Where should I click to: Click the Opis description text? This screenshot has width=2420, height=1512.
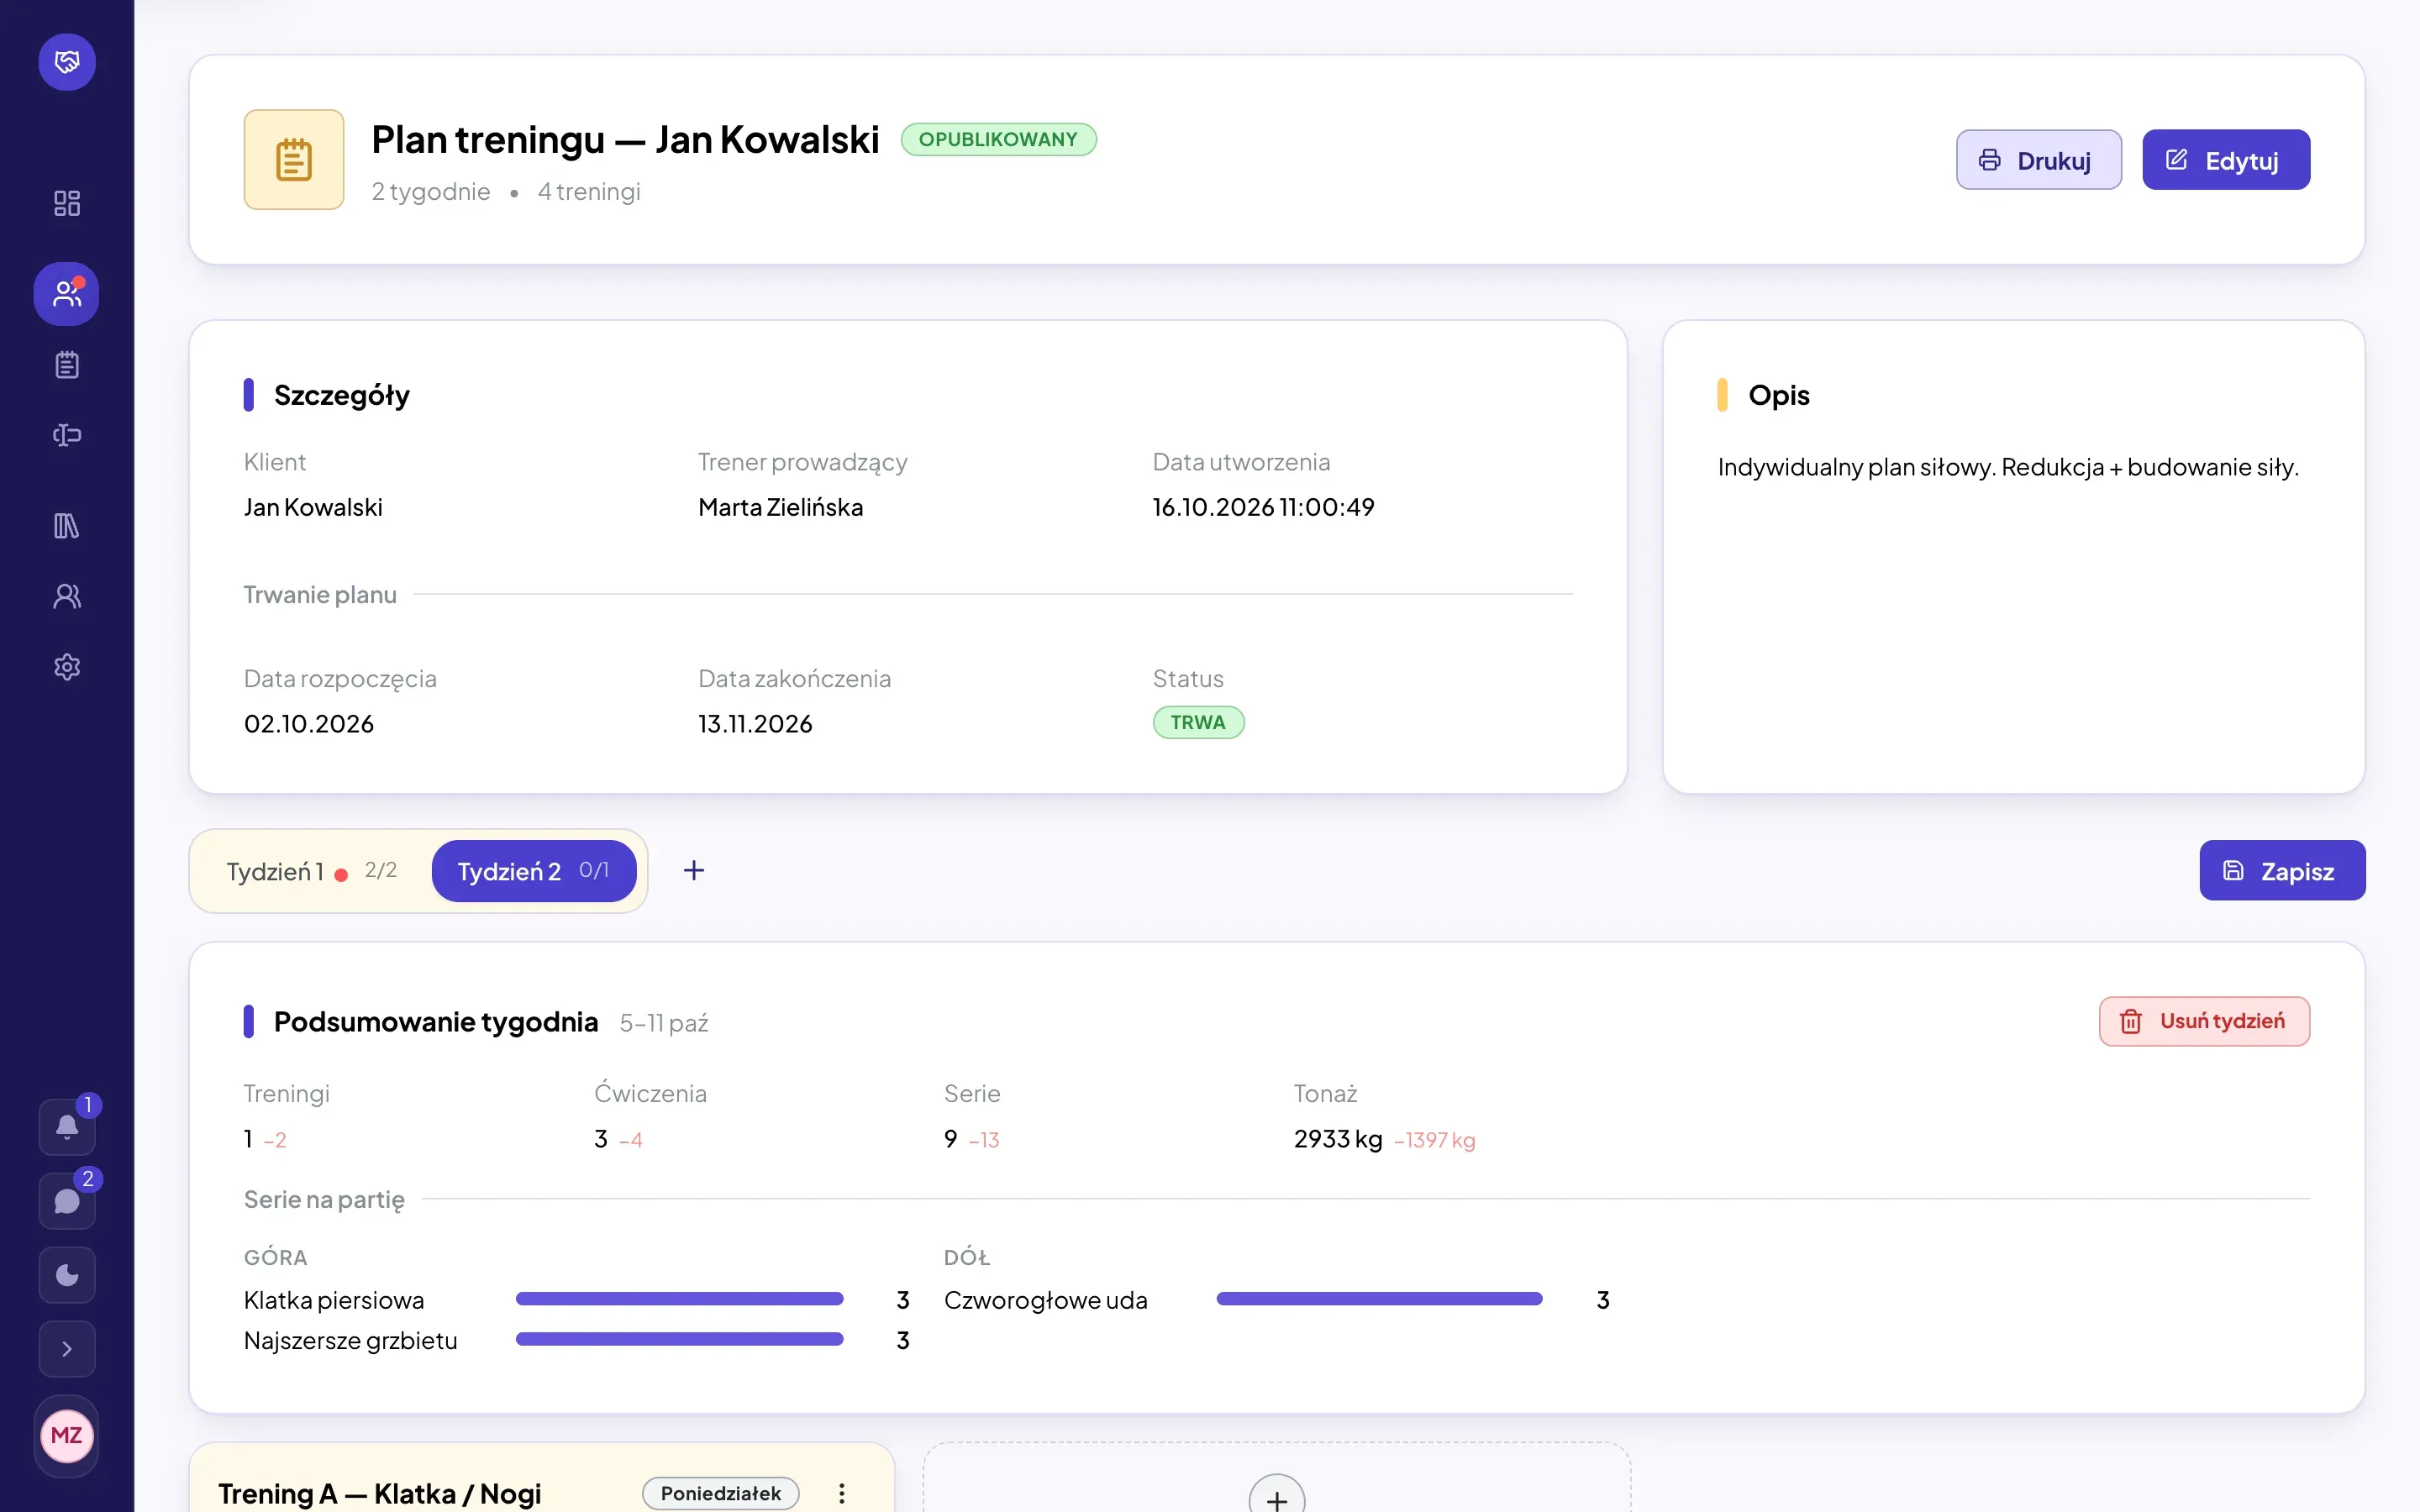(x=2008, y=467)
